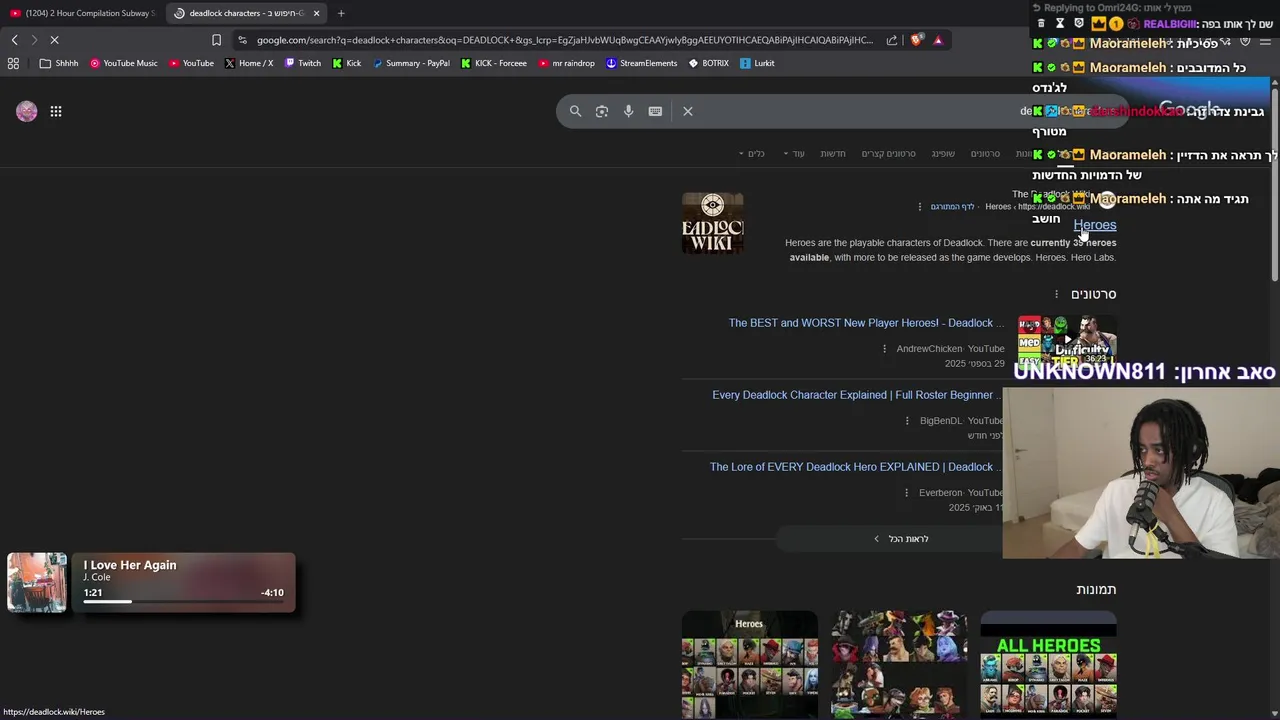Open options menu for Deadlock Wiki result
This screenshot has width=1280, height=720.
click(920, 207)
